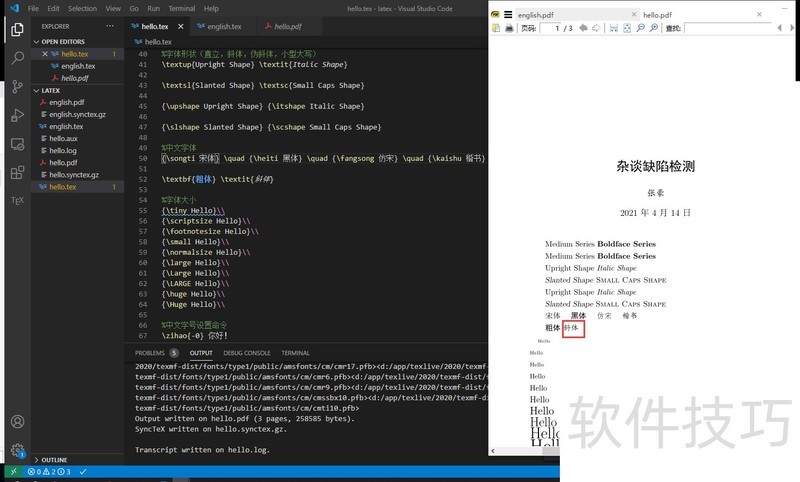This screenshot has width=800, height=482.
Task: Close the english.pdf tab in PDF viewer
Action: pyautogui.click(x=634, y=14)
